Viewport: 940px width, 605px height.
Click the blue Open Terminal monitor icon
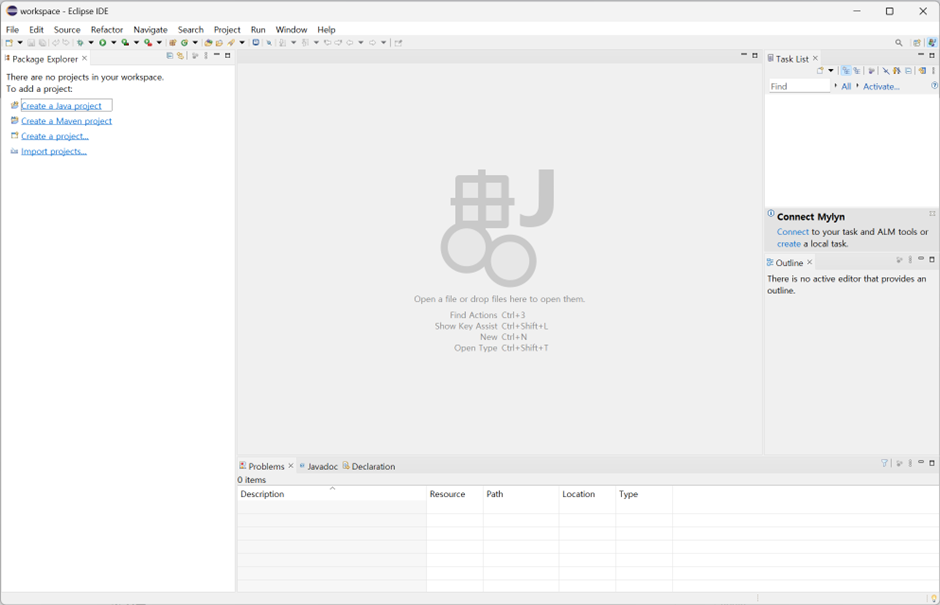[x=255, y=43]
